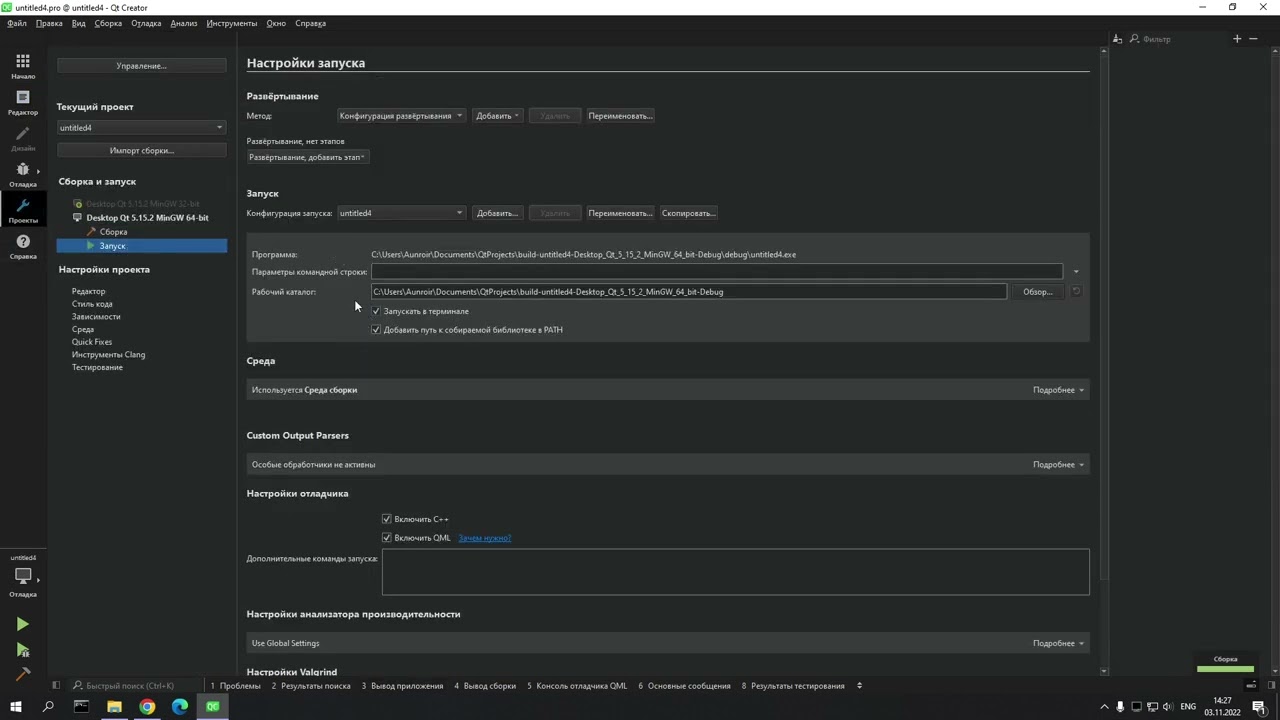Open Конфигурация развёртывания method dropdown
The height and width of the screenshot is (720, 1280).
(x=401, y=116)
